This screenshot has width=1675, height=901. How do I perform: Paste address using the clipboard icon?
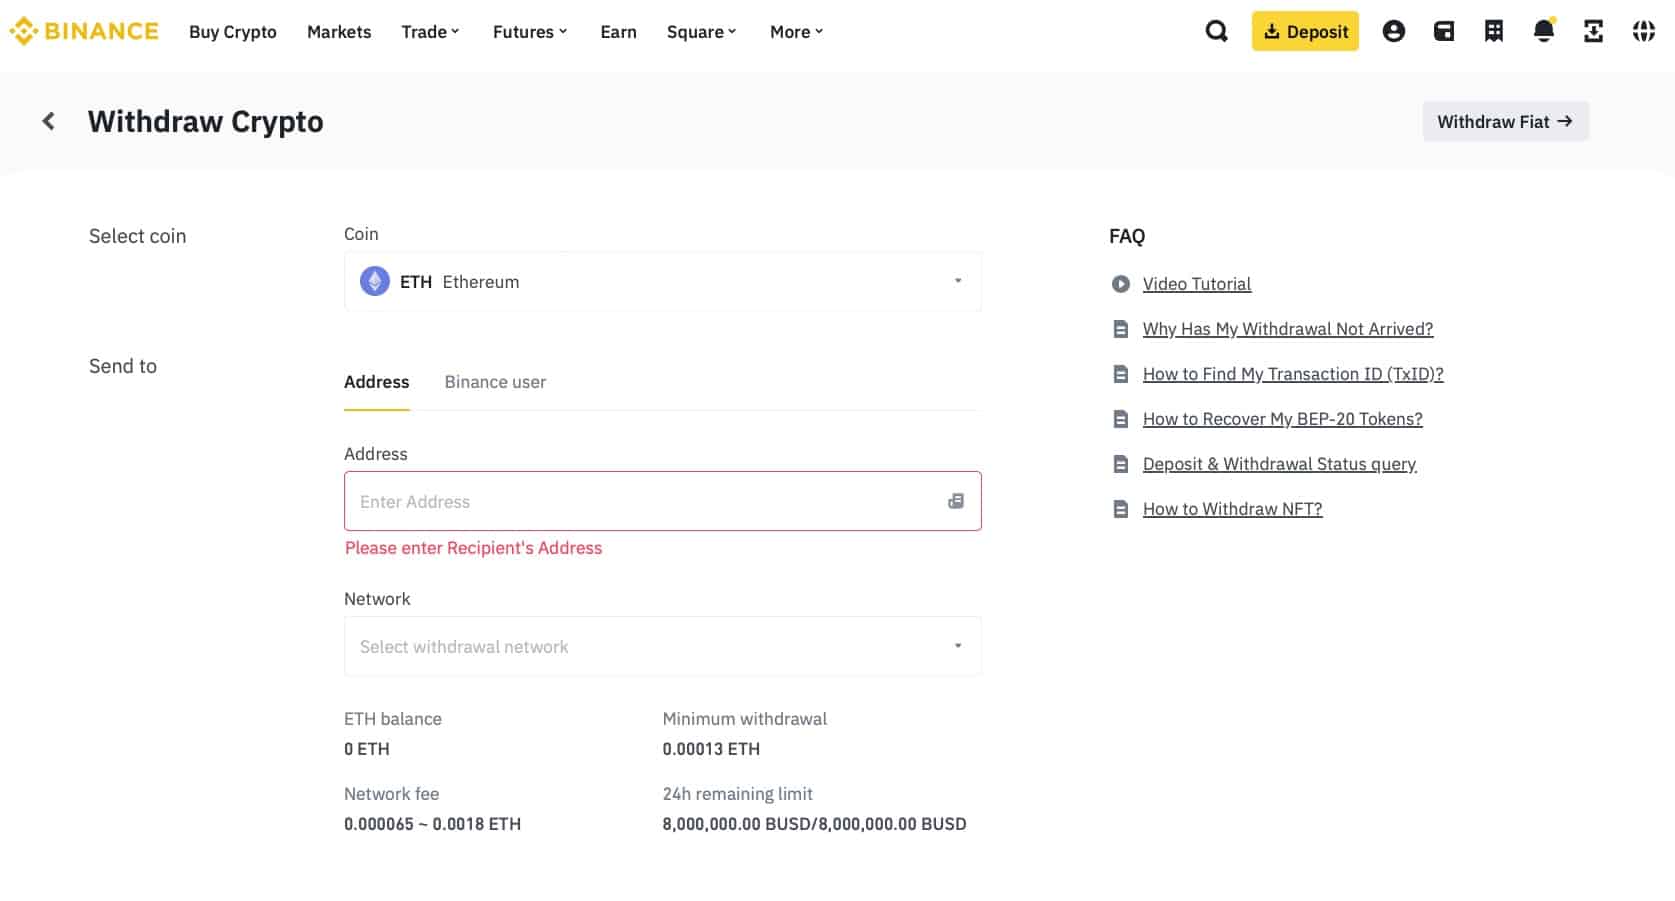[x=956, y=500]
